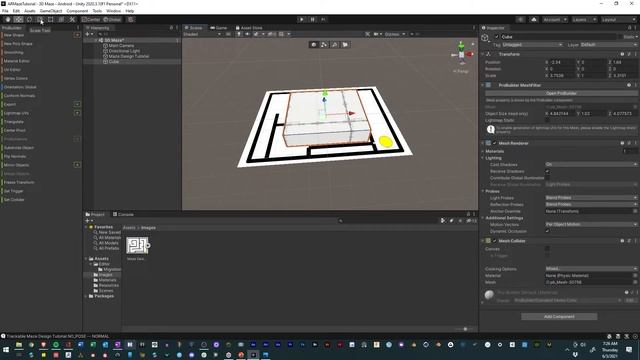Toggle Mesh Collider Convex checkbox
The width and height of the screenshot is (640, 360).
tap(547, 249)
